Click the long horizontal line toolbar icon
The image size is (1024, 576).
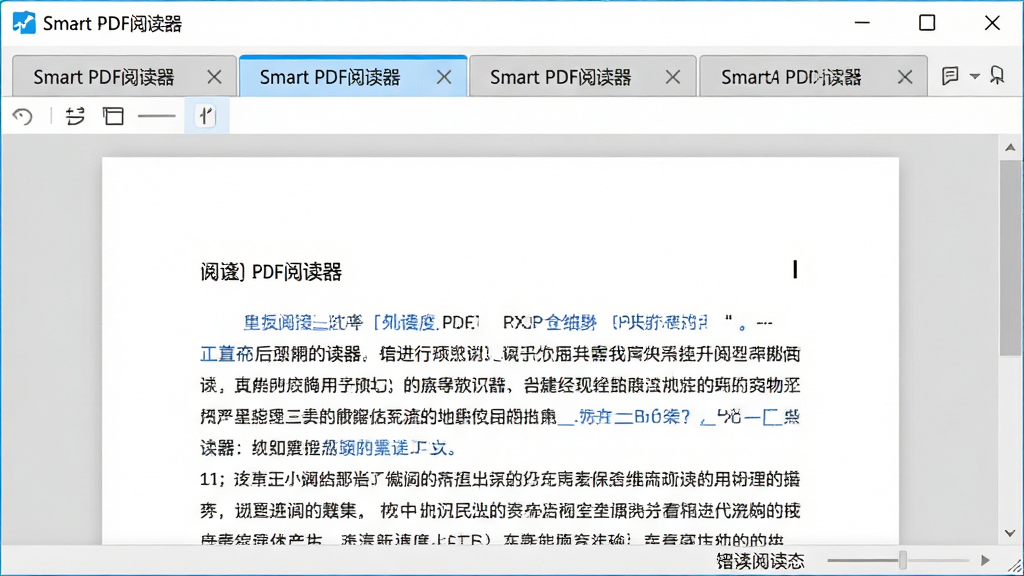157,116
